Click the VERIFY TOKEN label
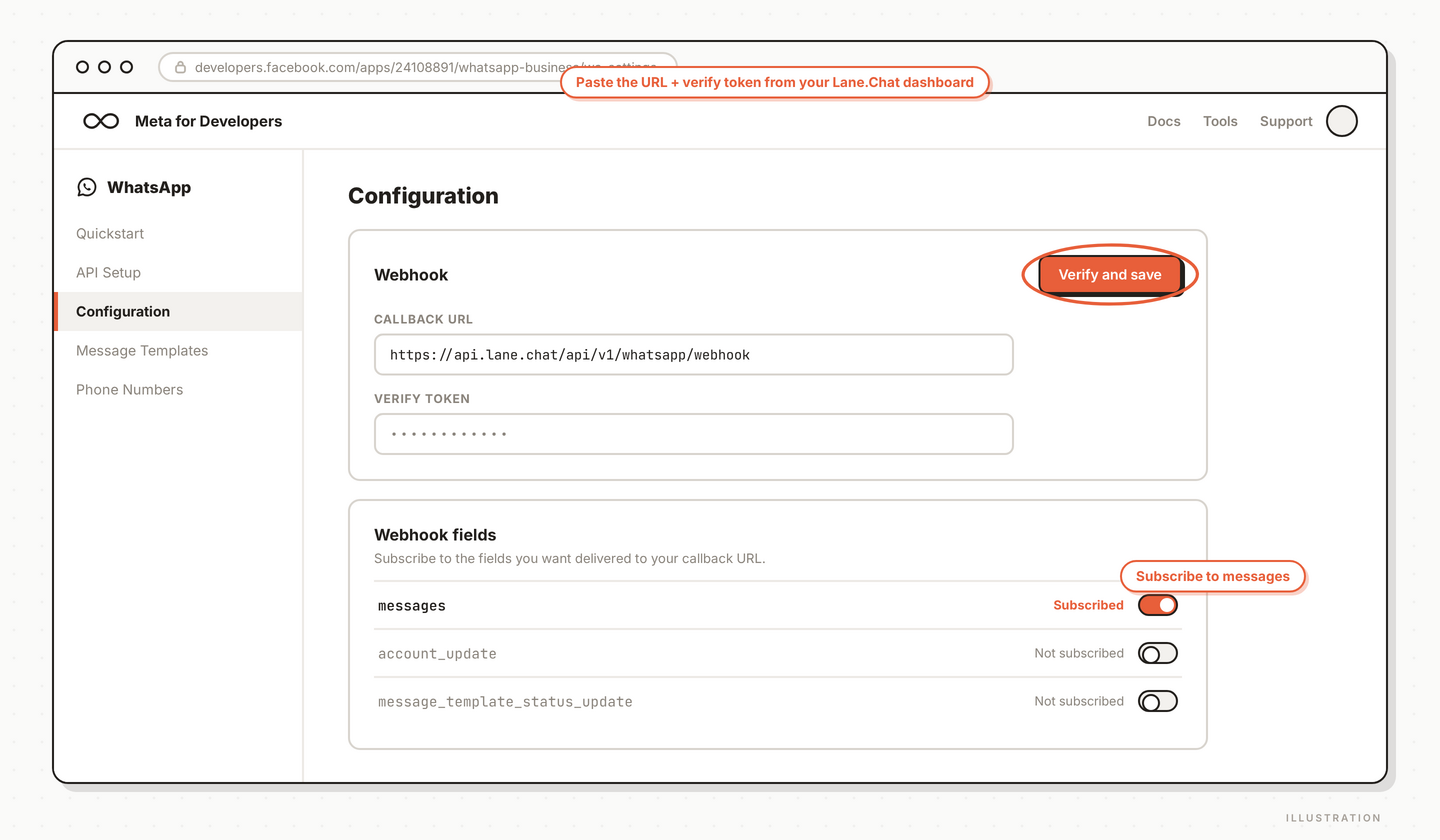The image size is (1440, 840). [422, 399]
